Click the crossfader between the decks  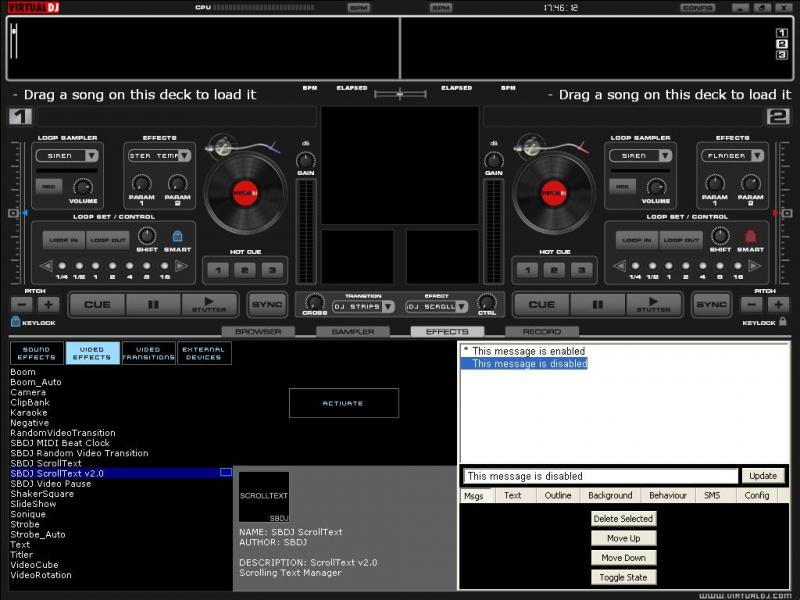400,94
